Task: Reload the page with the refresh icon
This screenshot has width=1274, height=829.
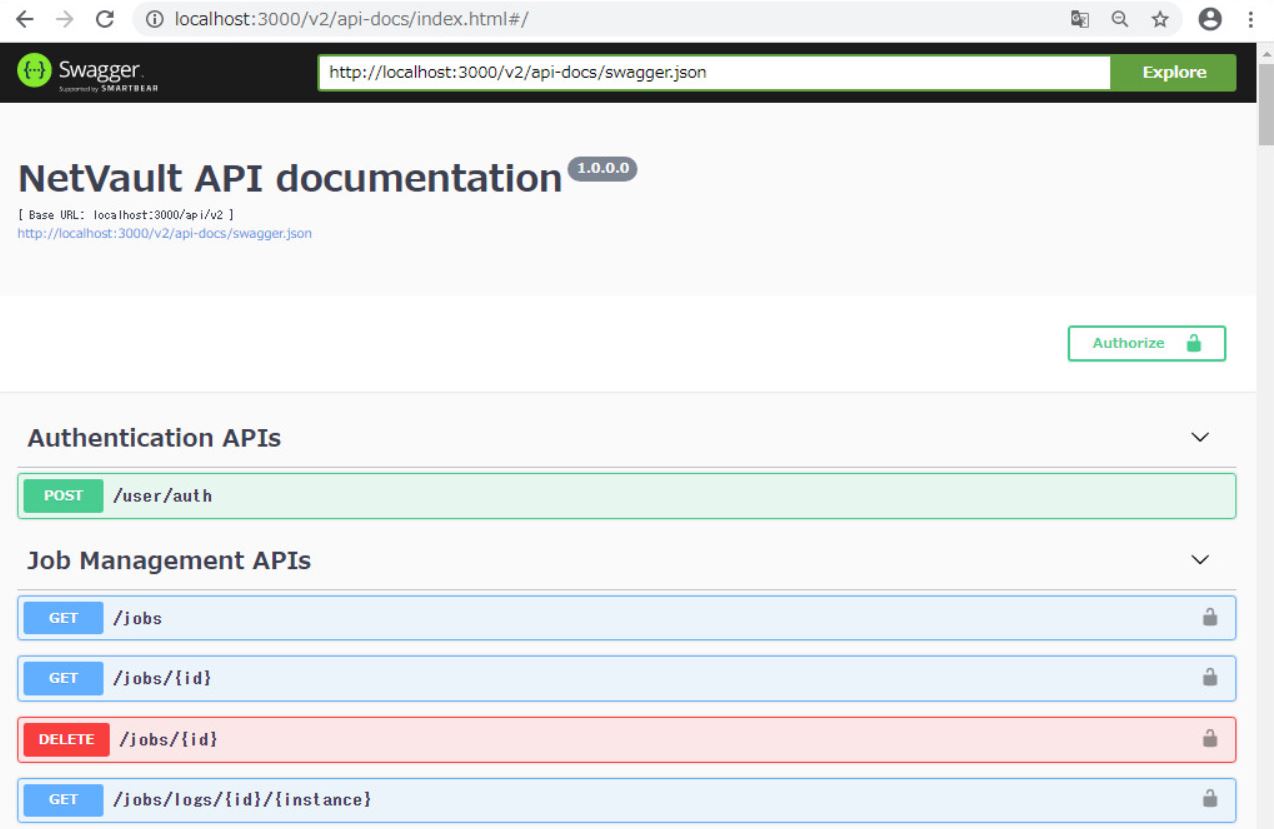Action: click(x=104, y=19)
